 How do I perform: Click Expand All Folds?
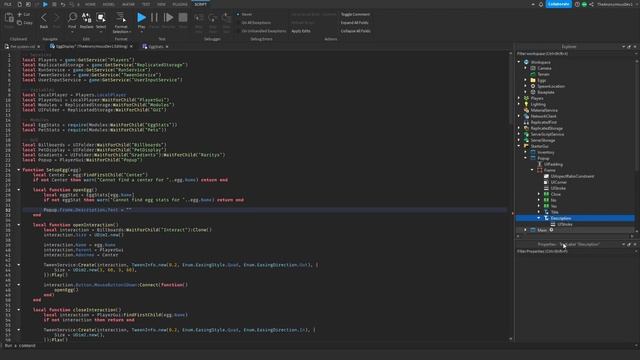click(x=354, y=23)
